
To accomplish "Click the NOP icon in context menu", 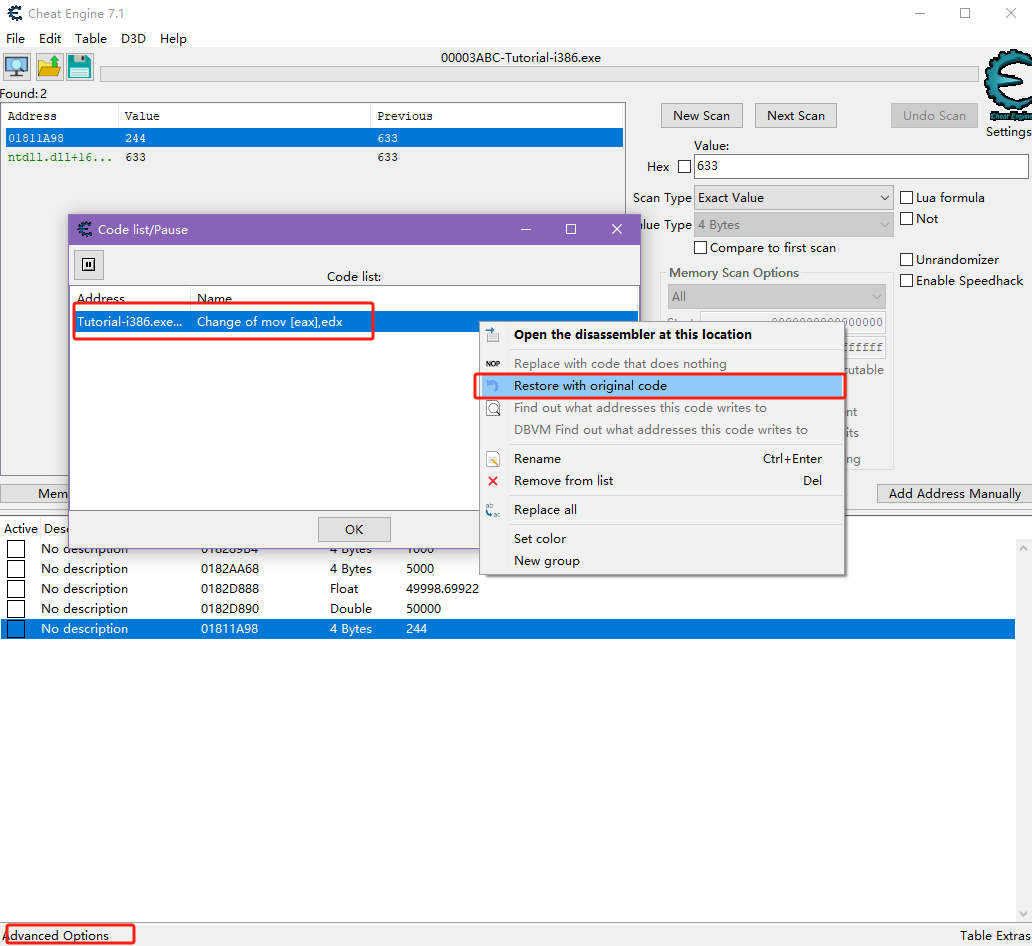I will point(493,364).
